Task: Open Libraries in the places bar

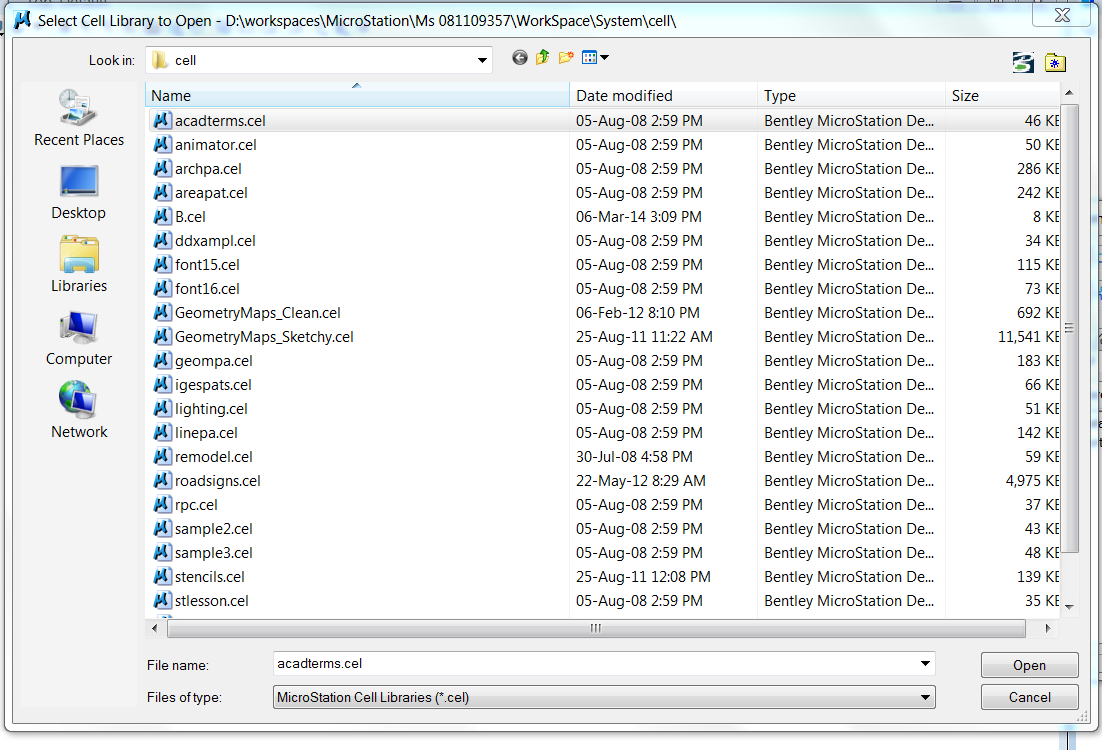Action: pyautogui.click(x=79, y=264)
